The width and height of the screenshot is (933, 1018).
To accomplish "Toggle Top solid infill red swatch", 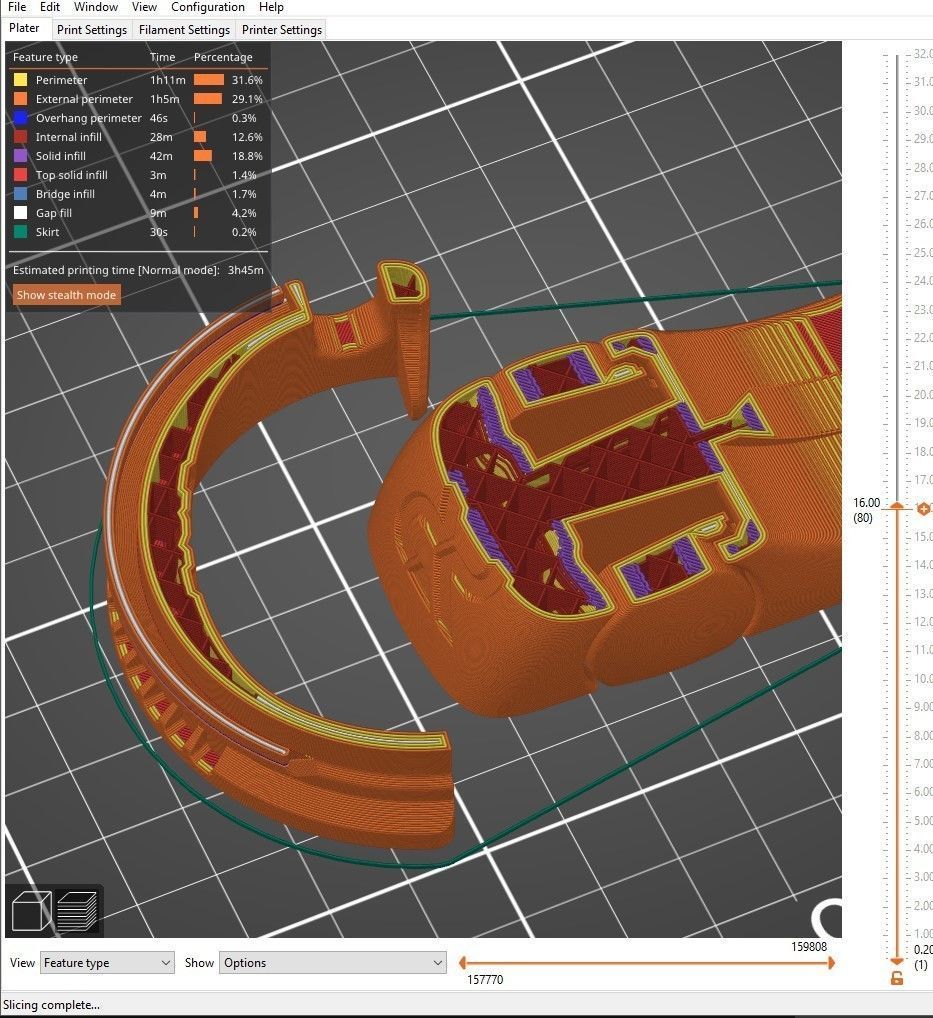I will pyautogui.click(x=21, y=175).
